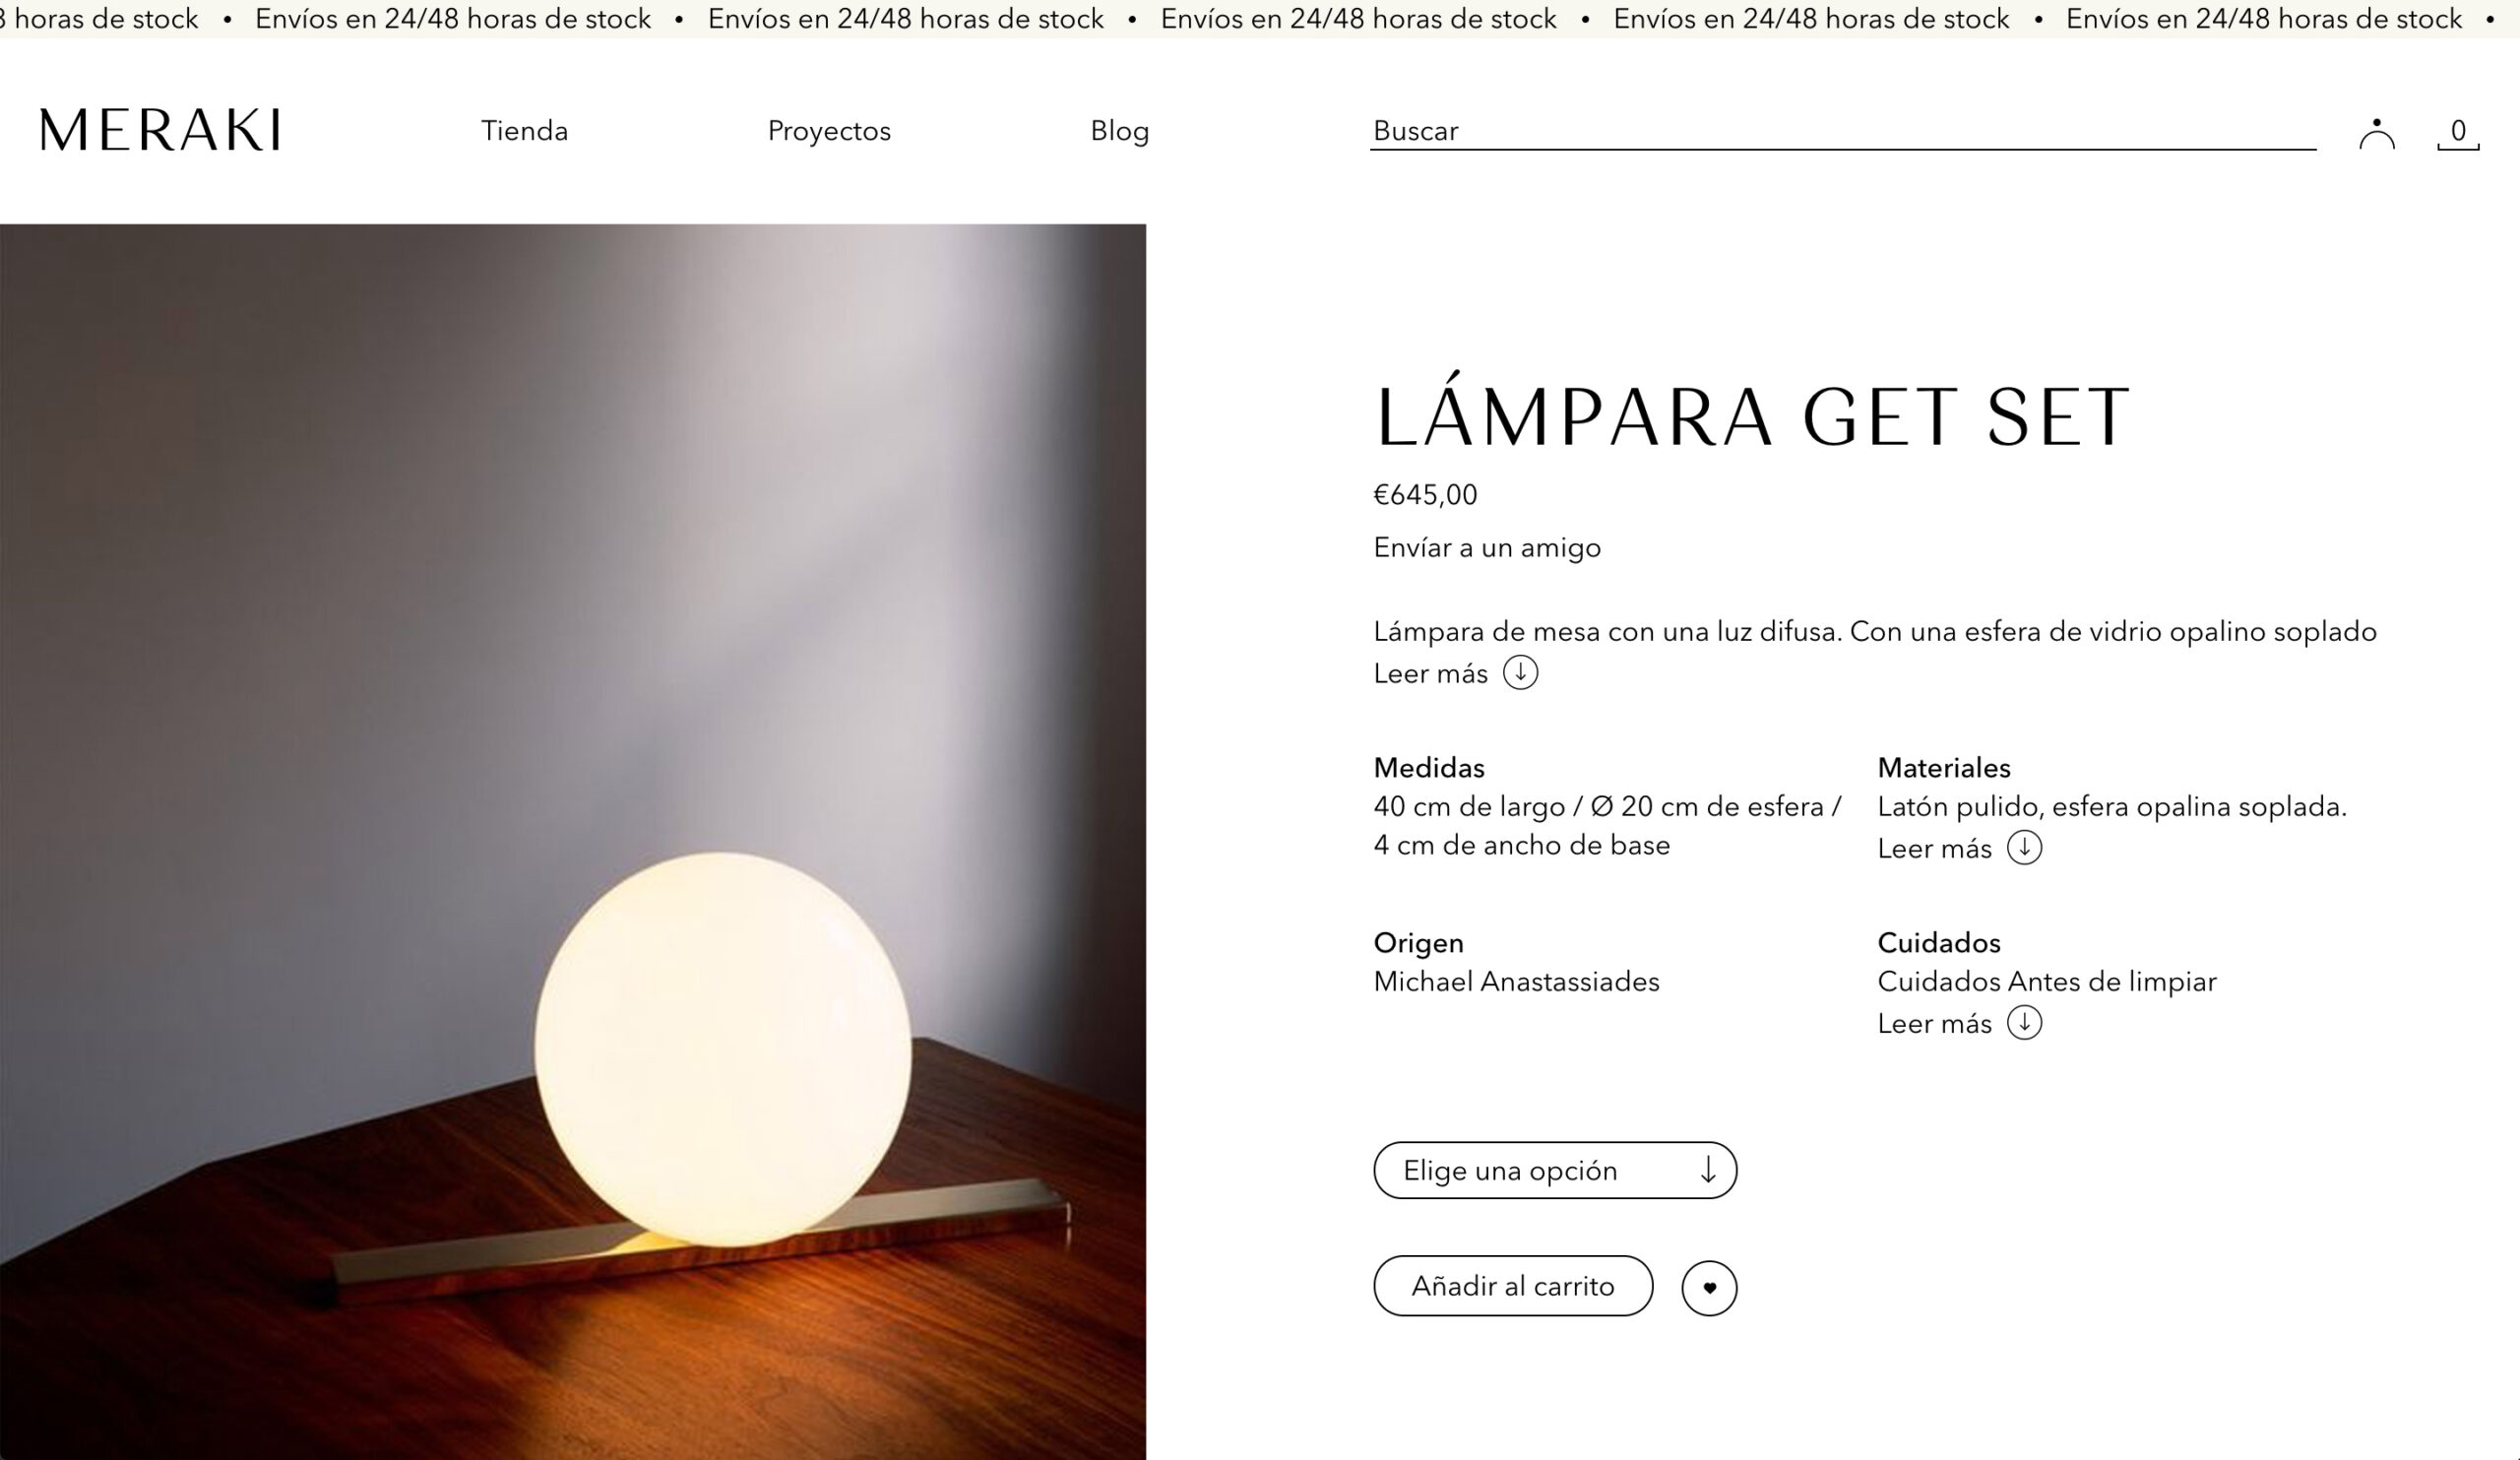Expand Materiales Leer más text
The image size is (2520, 1460).
(1934, 849)
